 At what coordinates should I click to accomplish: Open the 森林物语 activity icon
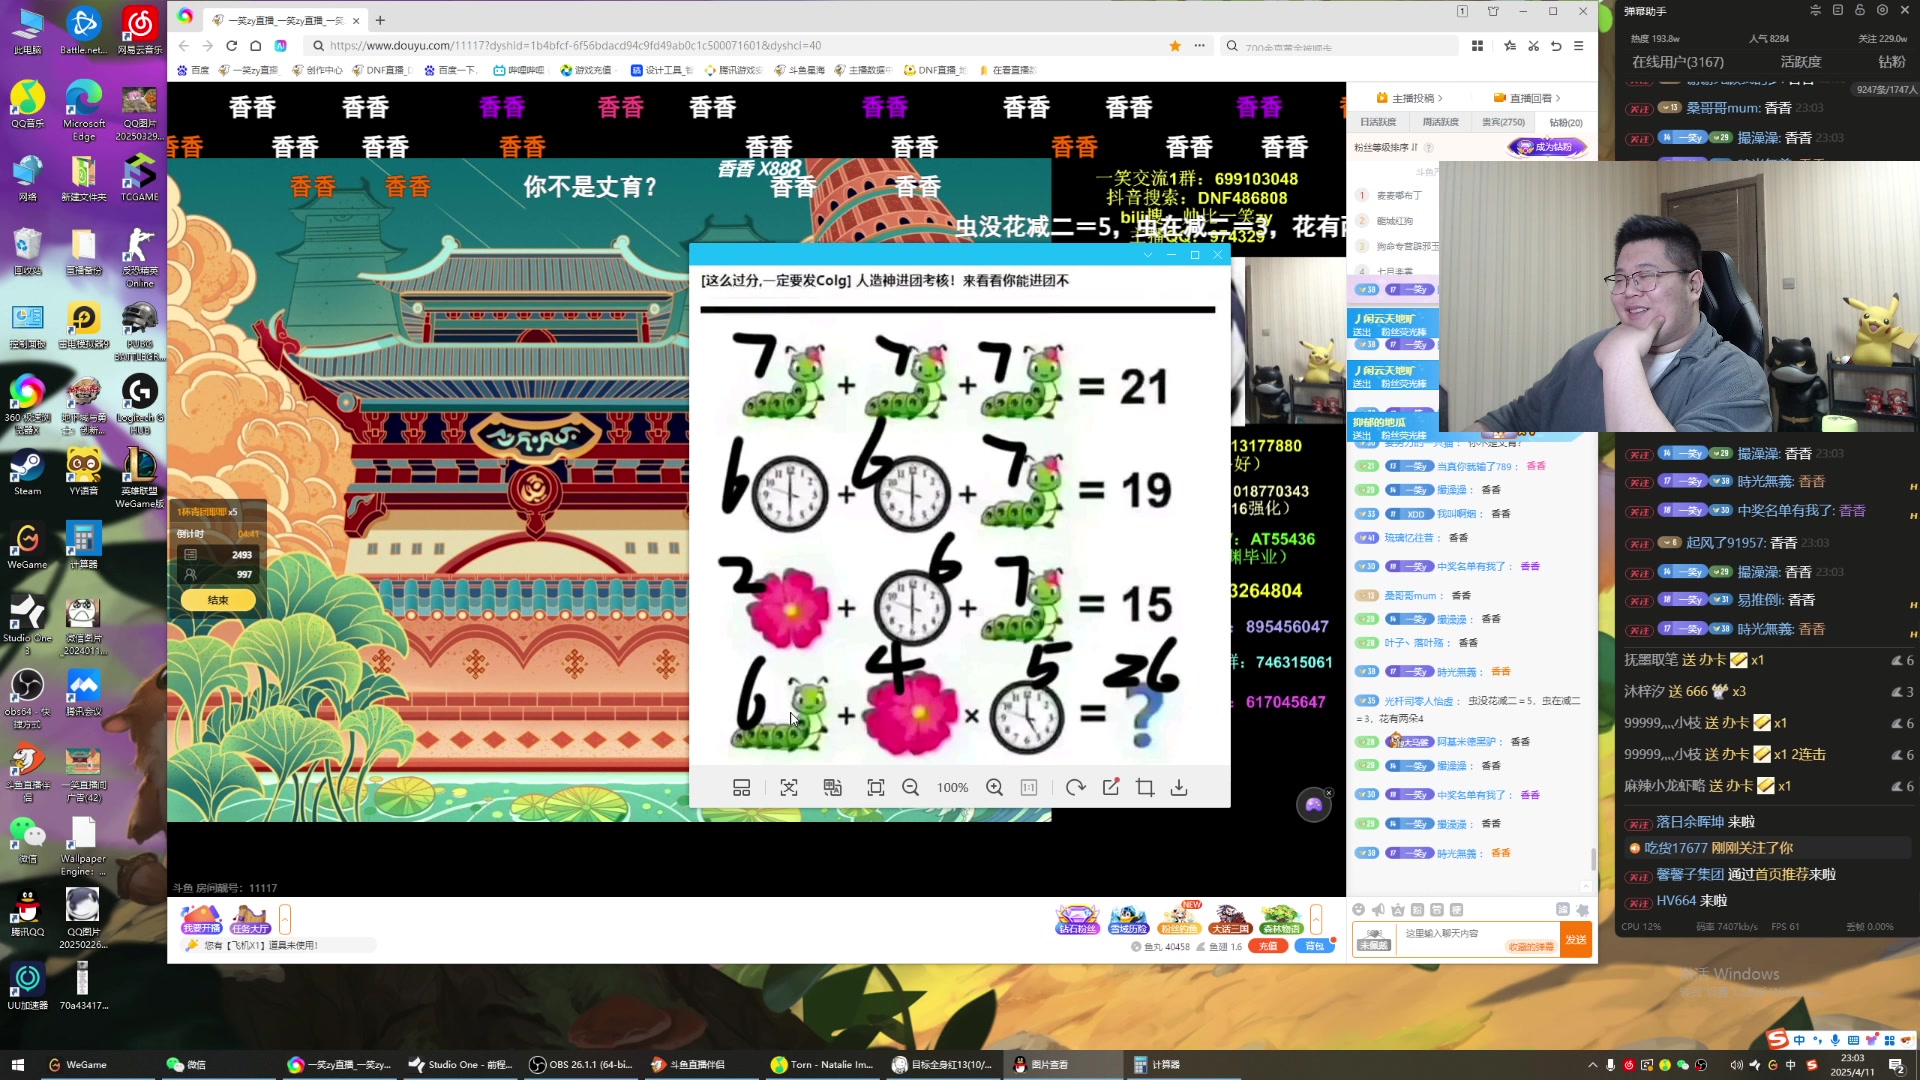[1281, 920]
